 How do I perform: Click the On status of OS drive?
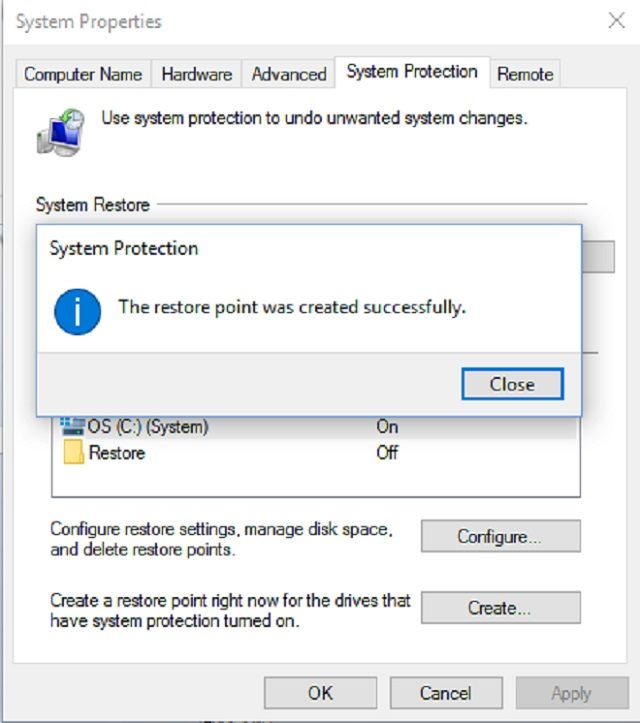tap(387, 427)
